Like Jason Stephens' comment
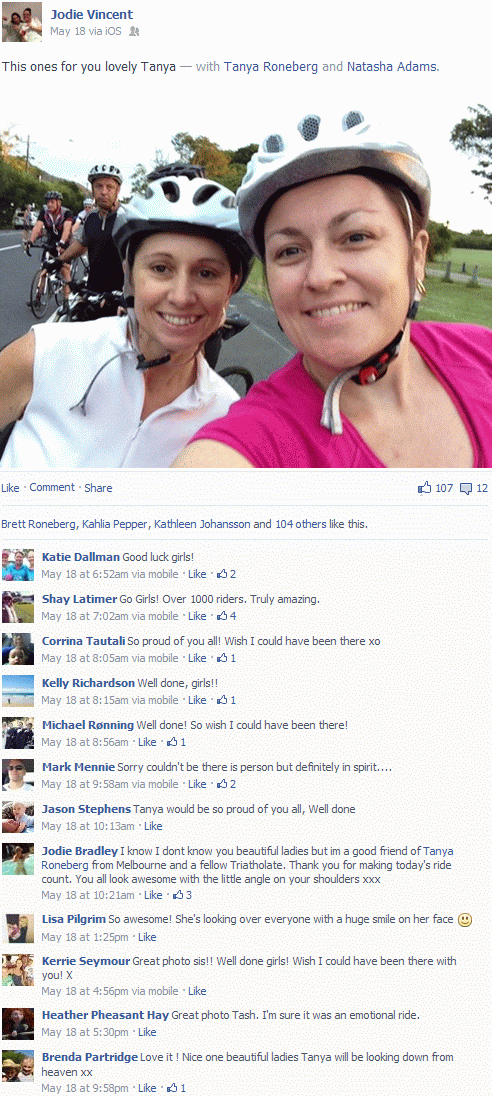 pos(153,826)
